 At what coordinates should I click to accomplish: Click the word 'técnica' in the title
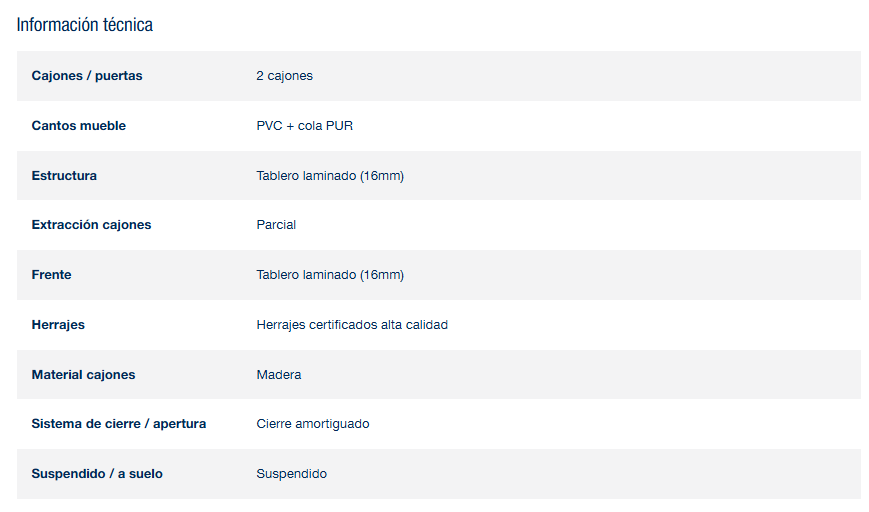click(x=128, y=25)
